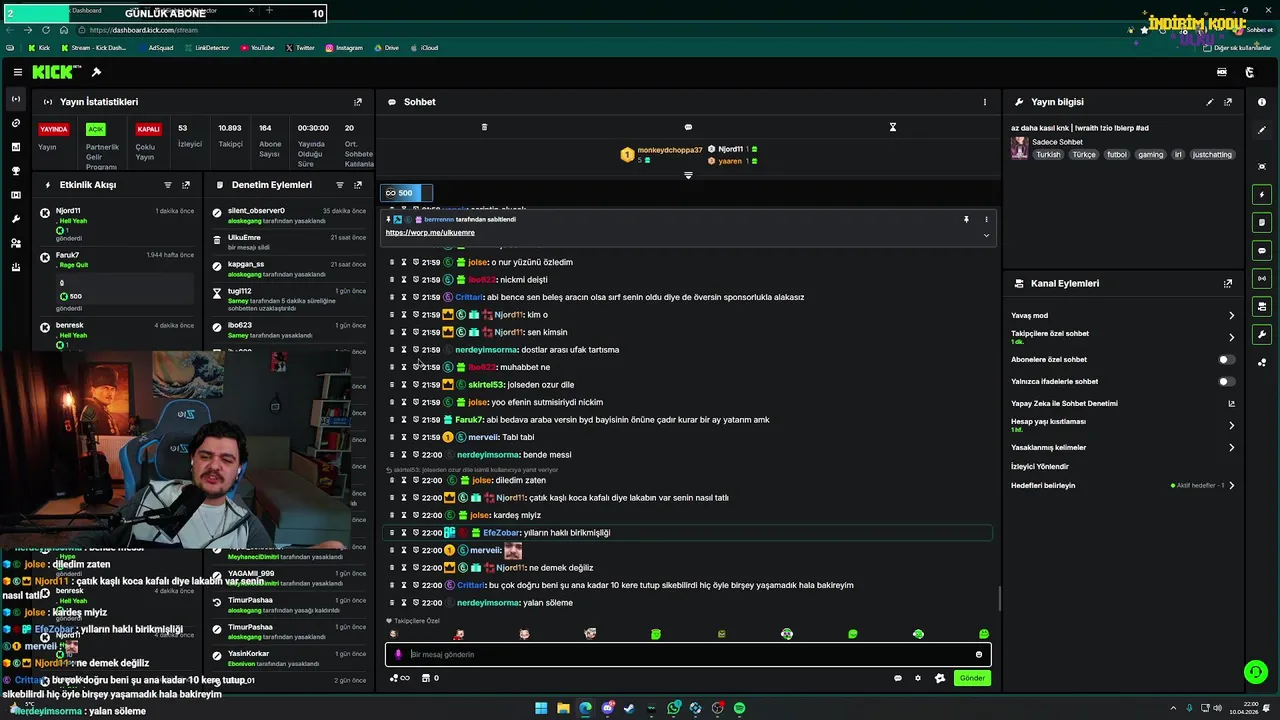1280x720 pixels.
Task: Pop out the Denetim Eylemleri panel
Action: pyautogui.click(x=358, y=185)
